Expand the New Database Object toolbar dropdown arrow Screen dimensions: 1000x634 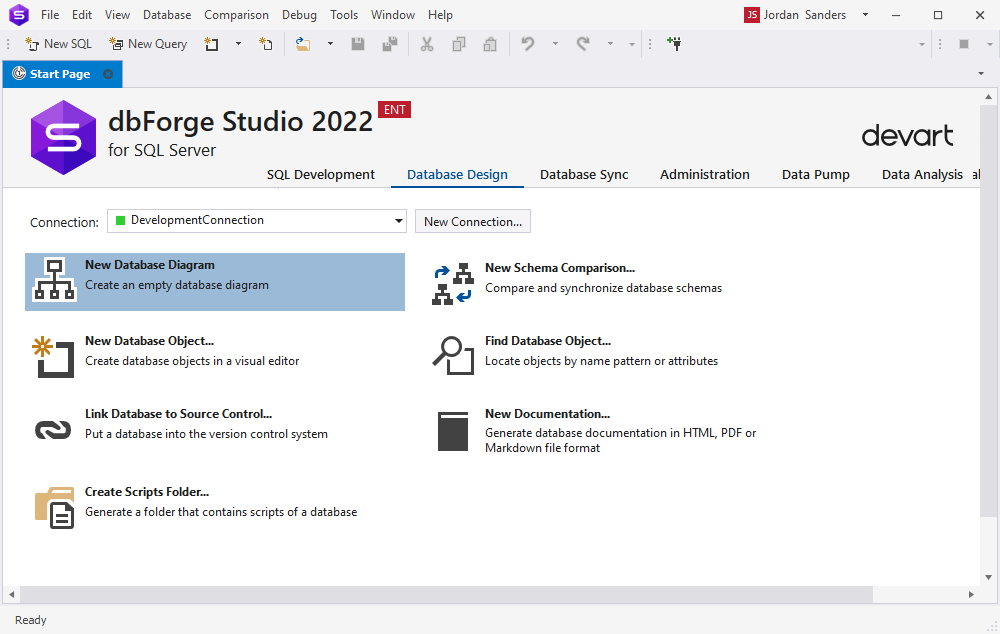click(x=239, y=44)
